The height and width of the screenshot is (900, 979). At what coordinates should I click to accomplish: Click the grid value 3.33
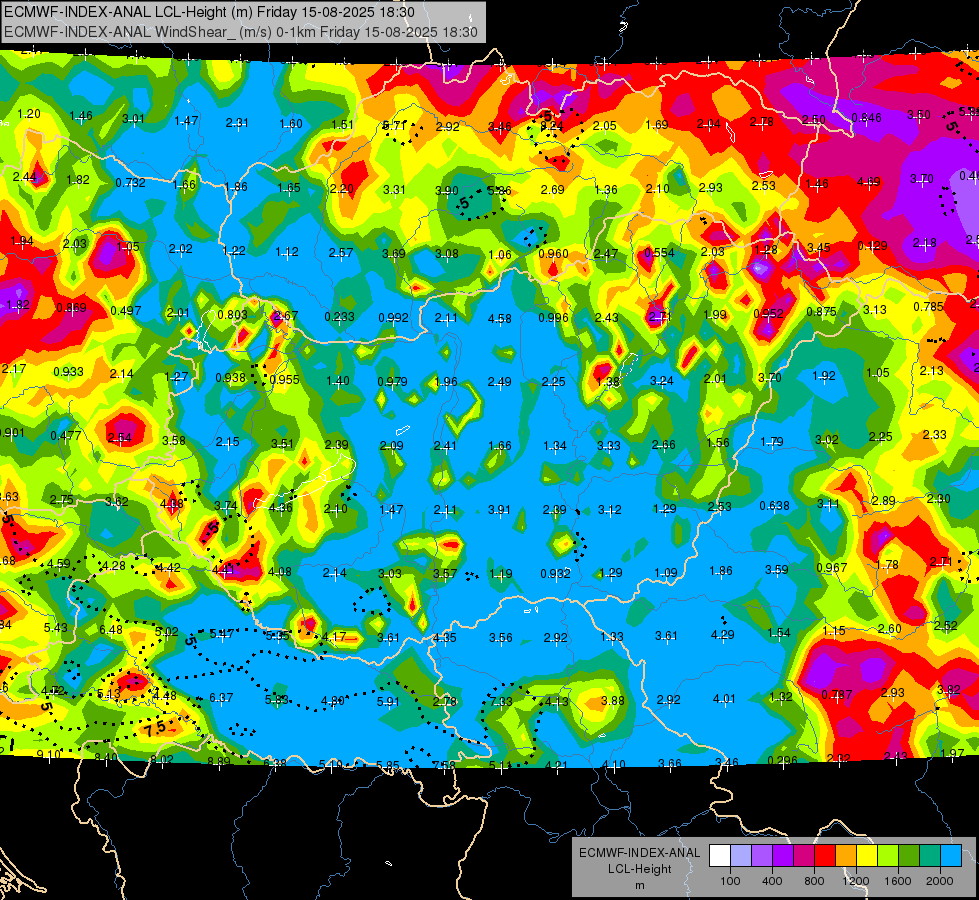click(x=609, y=445)
